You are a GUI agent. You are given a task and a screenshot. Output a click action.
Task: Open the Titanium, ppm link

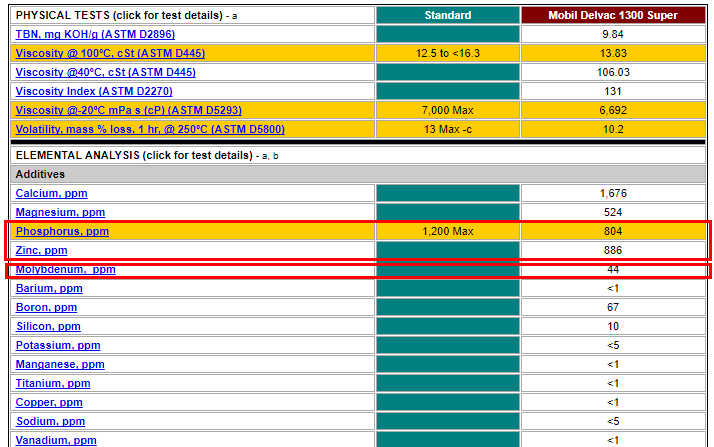coord(53,383)
